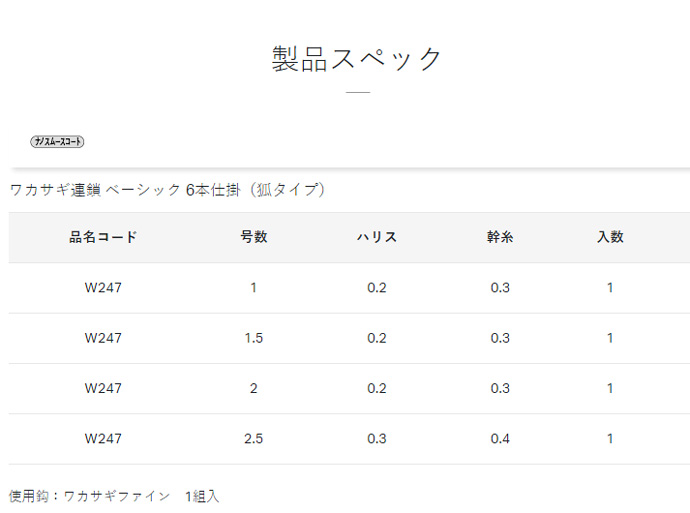Click the 使用鈎：ワカサギファイン footnote text
This screenshot has height=513, width=690.
click(x=90, y=496)
